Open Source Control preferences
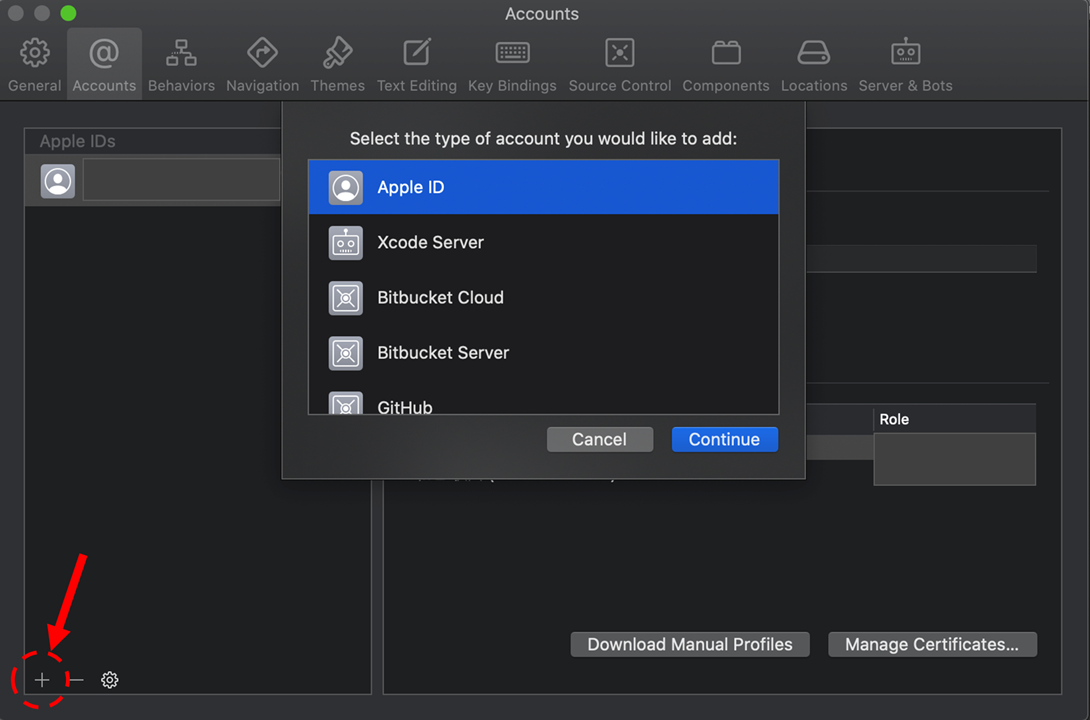Screen dimensions: 1090x720 pos(619,64)
